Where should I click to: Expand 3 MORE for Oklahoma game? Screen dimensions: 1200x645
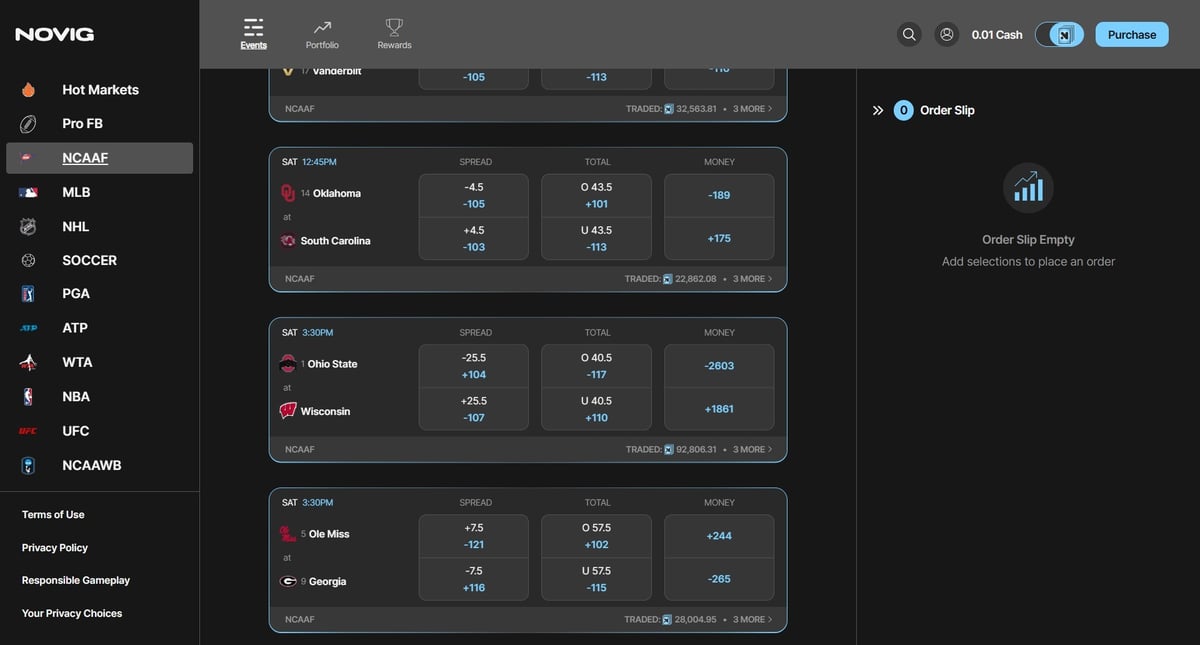[752, 279]
